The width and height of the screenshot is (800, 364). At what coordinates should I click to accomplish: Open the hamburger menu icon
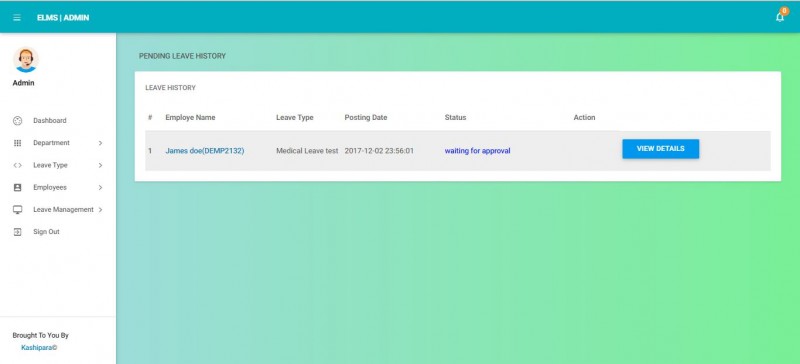17,17
